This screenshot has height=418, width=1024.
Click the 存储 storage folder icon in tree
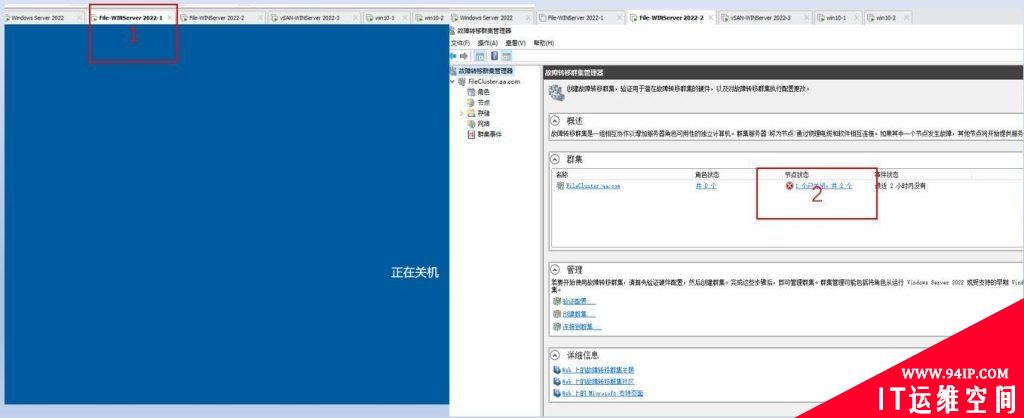click(x=472, y=113)
